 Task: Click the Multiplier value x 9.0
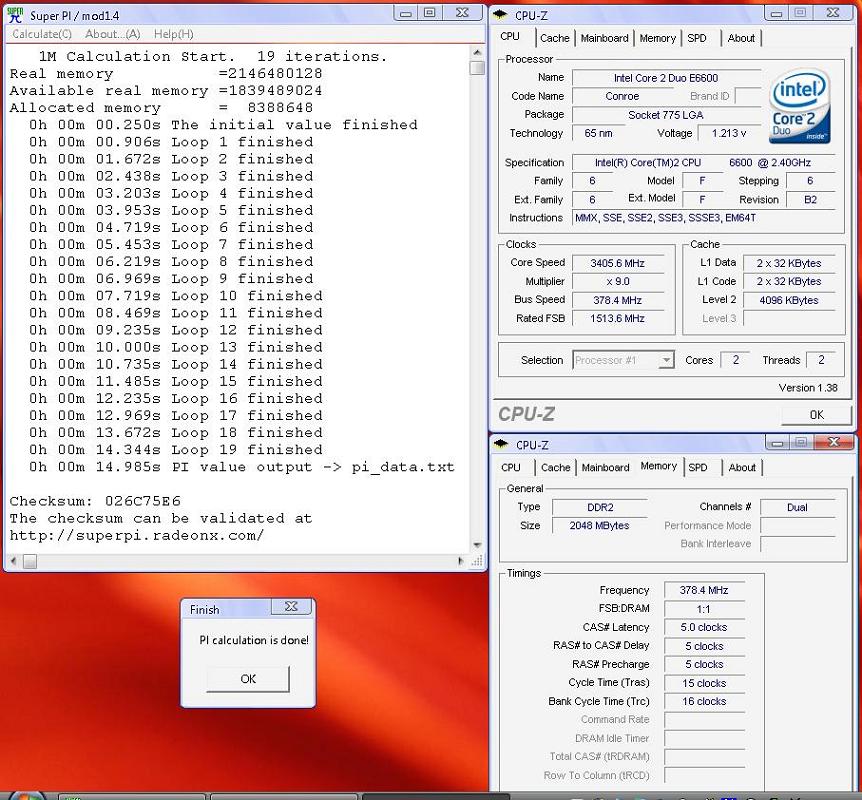click(x=617, y=282)
